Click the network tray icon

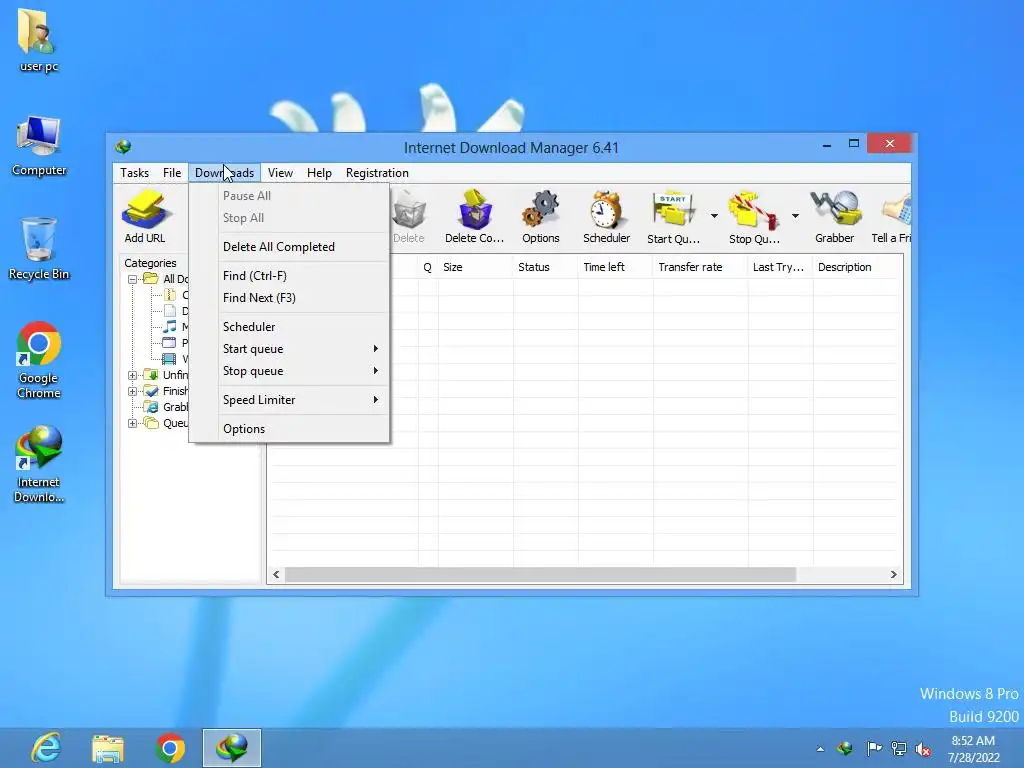[x=899, y=748]
